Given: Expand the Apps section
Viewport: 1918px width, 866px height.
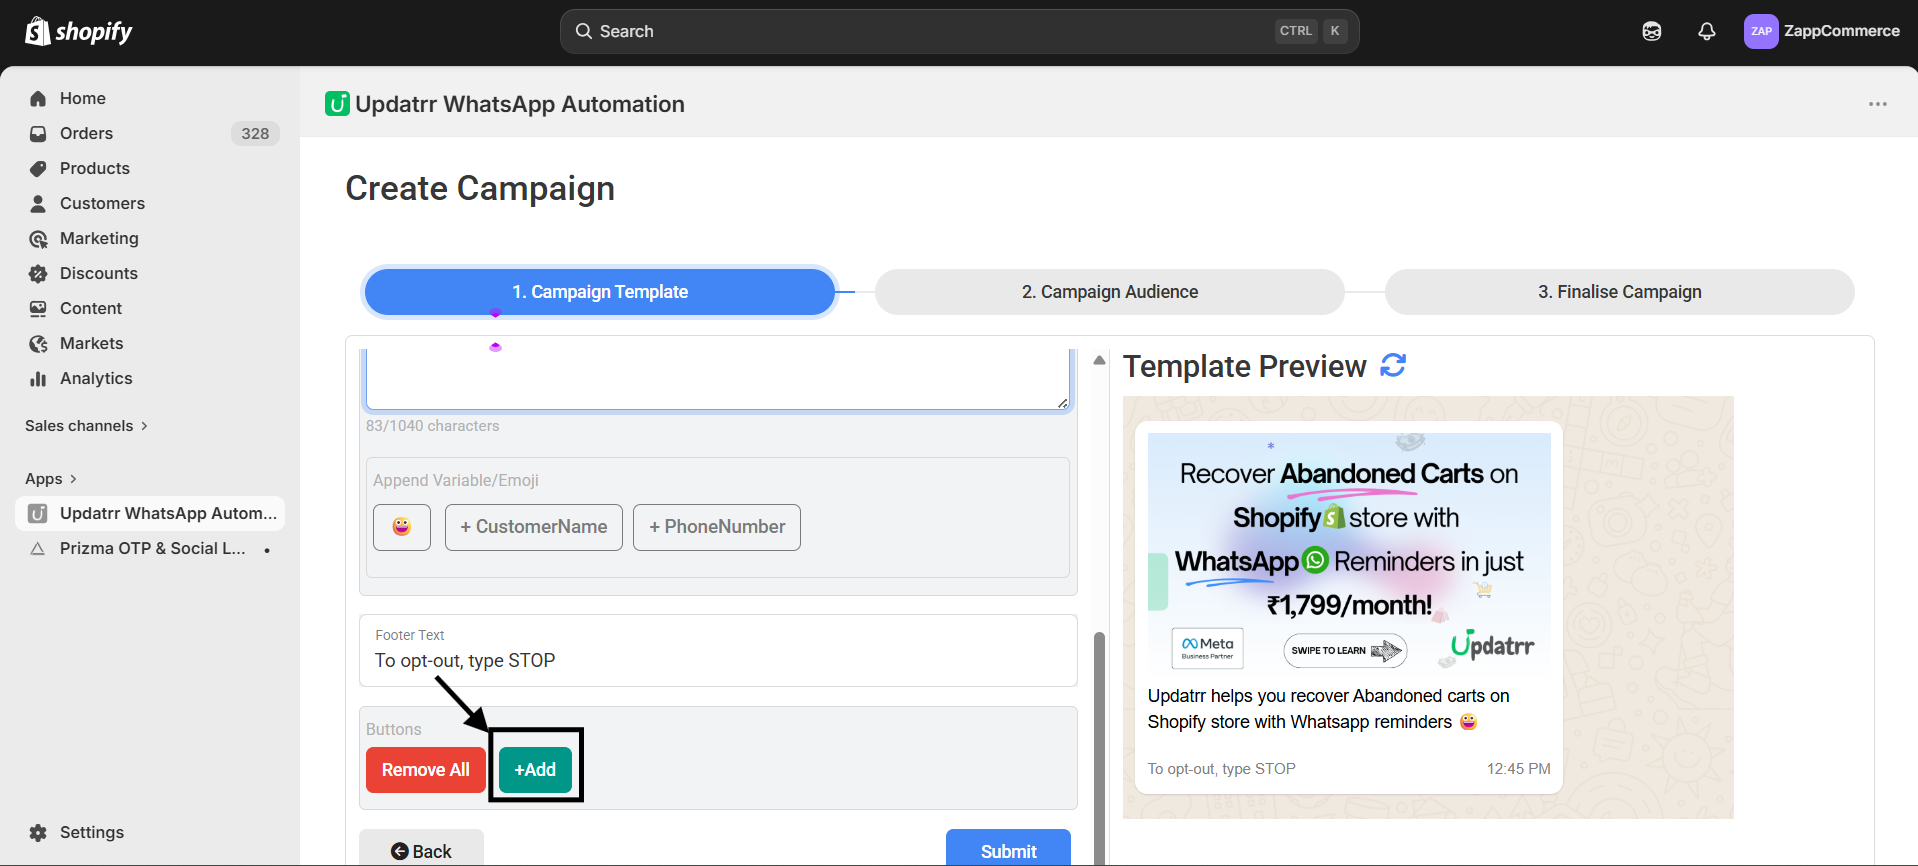Looking at the screenshot, I should pos(51,479).
